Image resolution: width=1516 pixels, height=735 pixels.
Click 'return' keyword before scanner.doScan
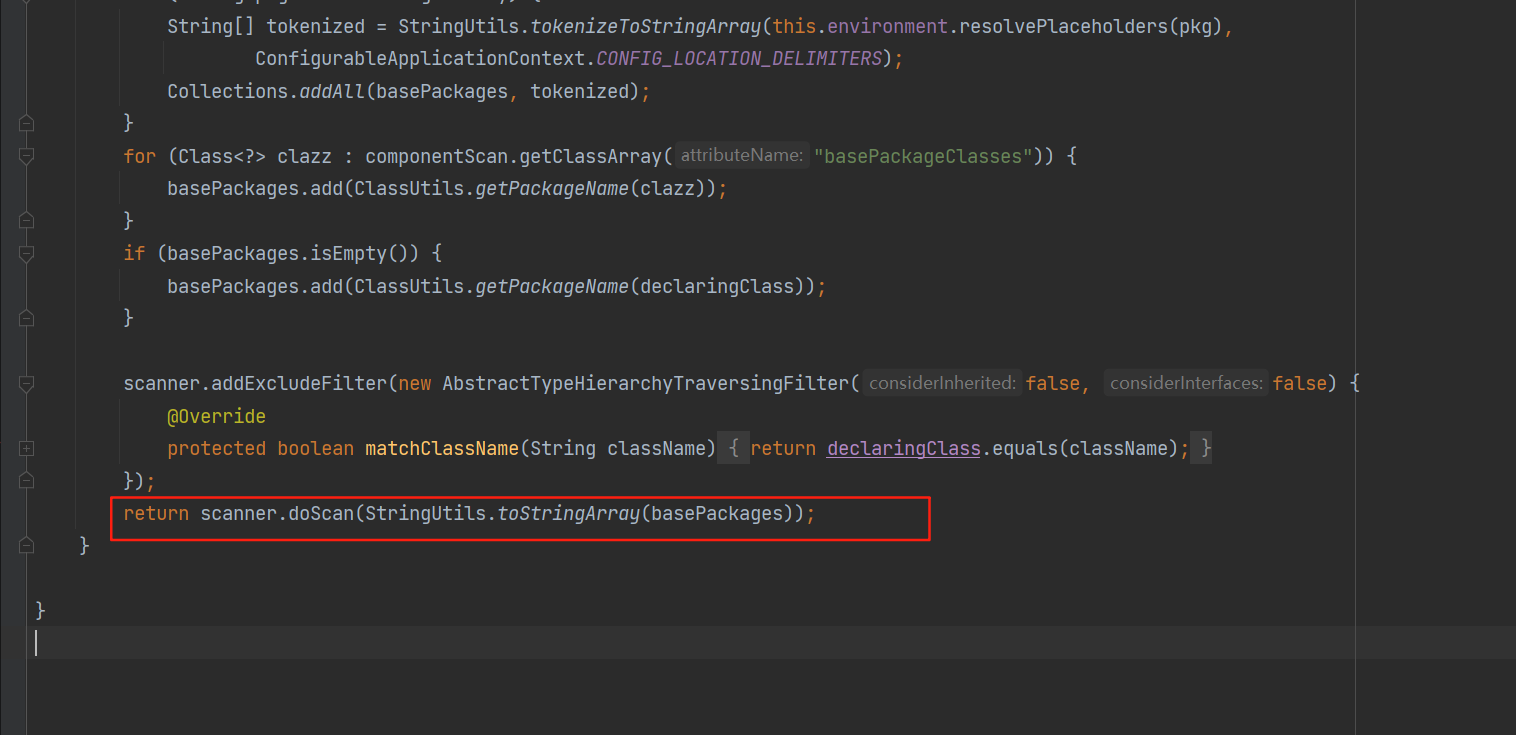[156, 514]
